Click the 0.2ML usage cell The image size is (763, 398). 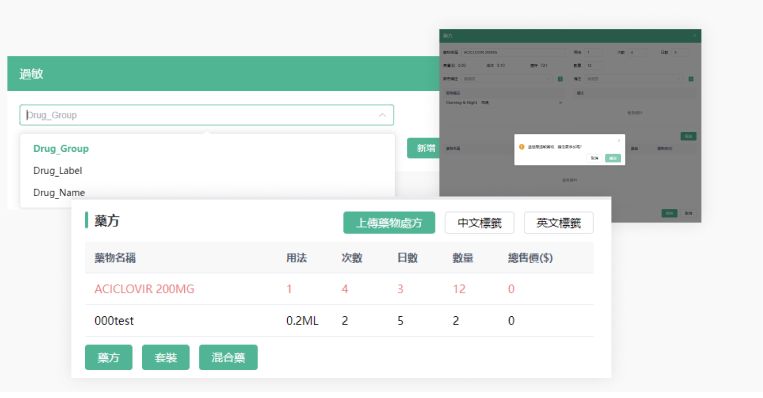coord(302,321)
